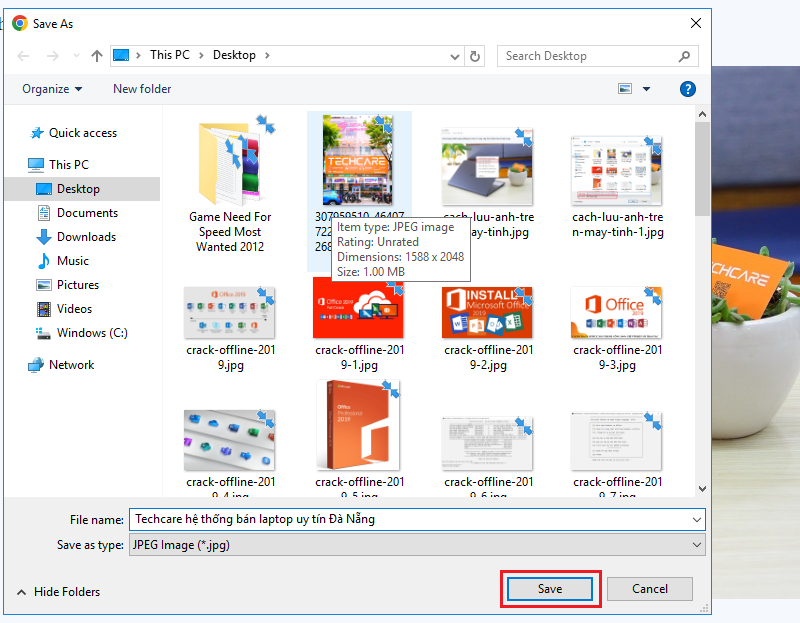This screenshot has height=623, width=800.
Task: Open the Downloads folder in sidebar
Action: point(86,237)
